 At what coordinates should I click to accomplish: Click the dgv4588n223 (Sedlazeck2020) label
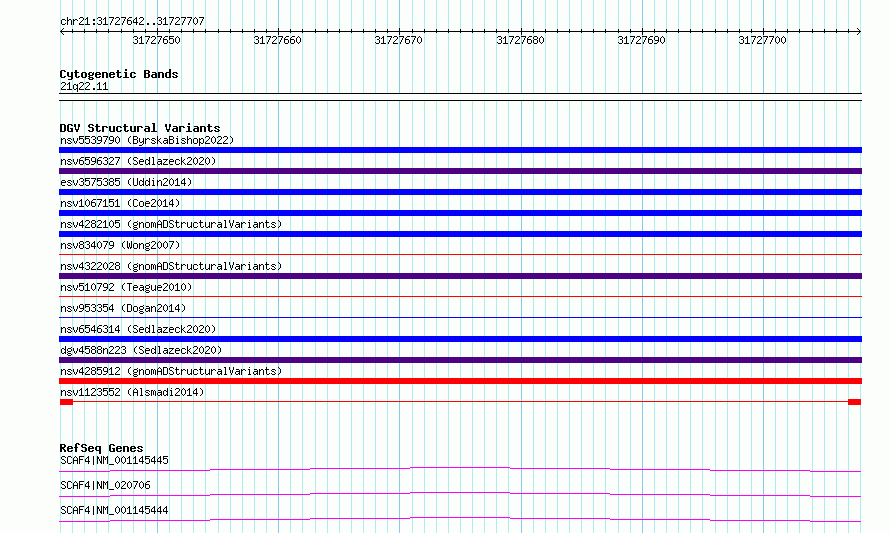click(x=141, y=350)
